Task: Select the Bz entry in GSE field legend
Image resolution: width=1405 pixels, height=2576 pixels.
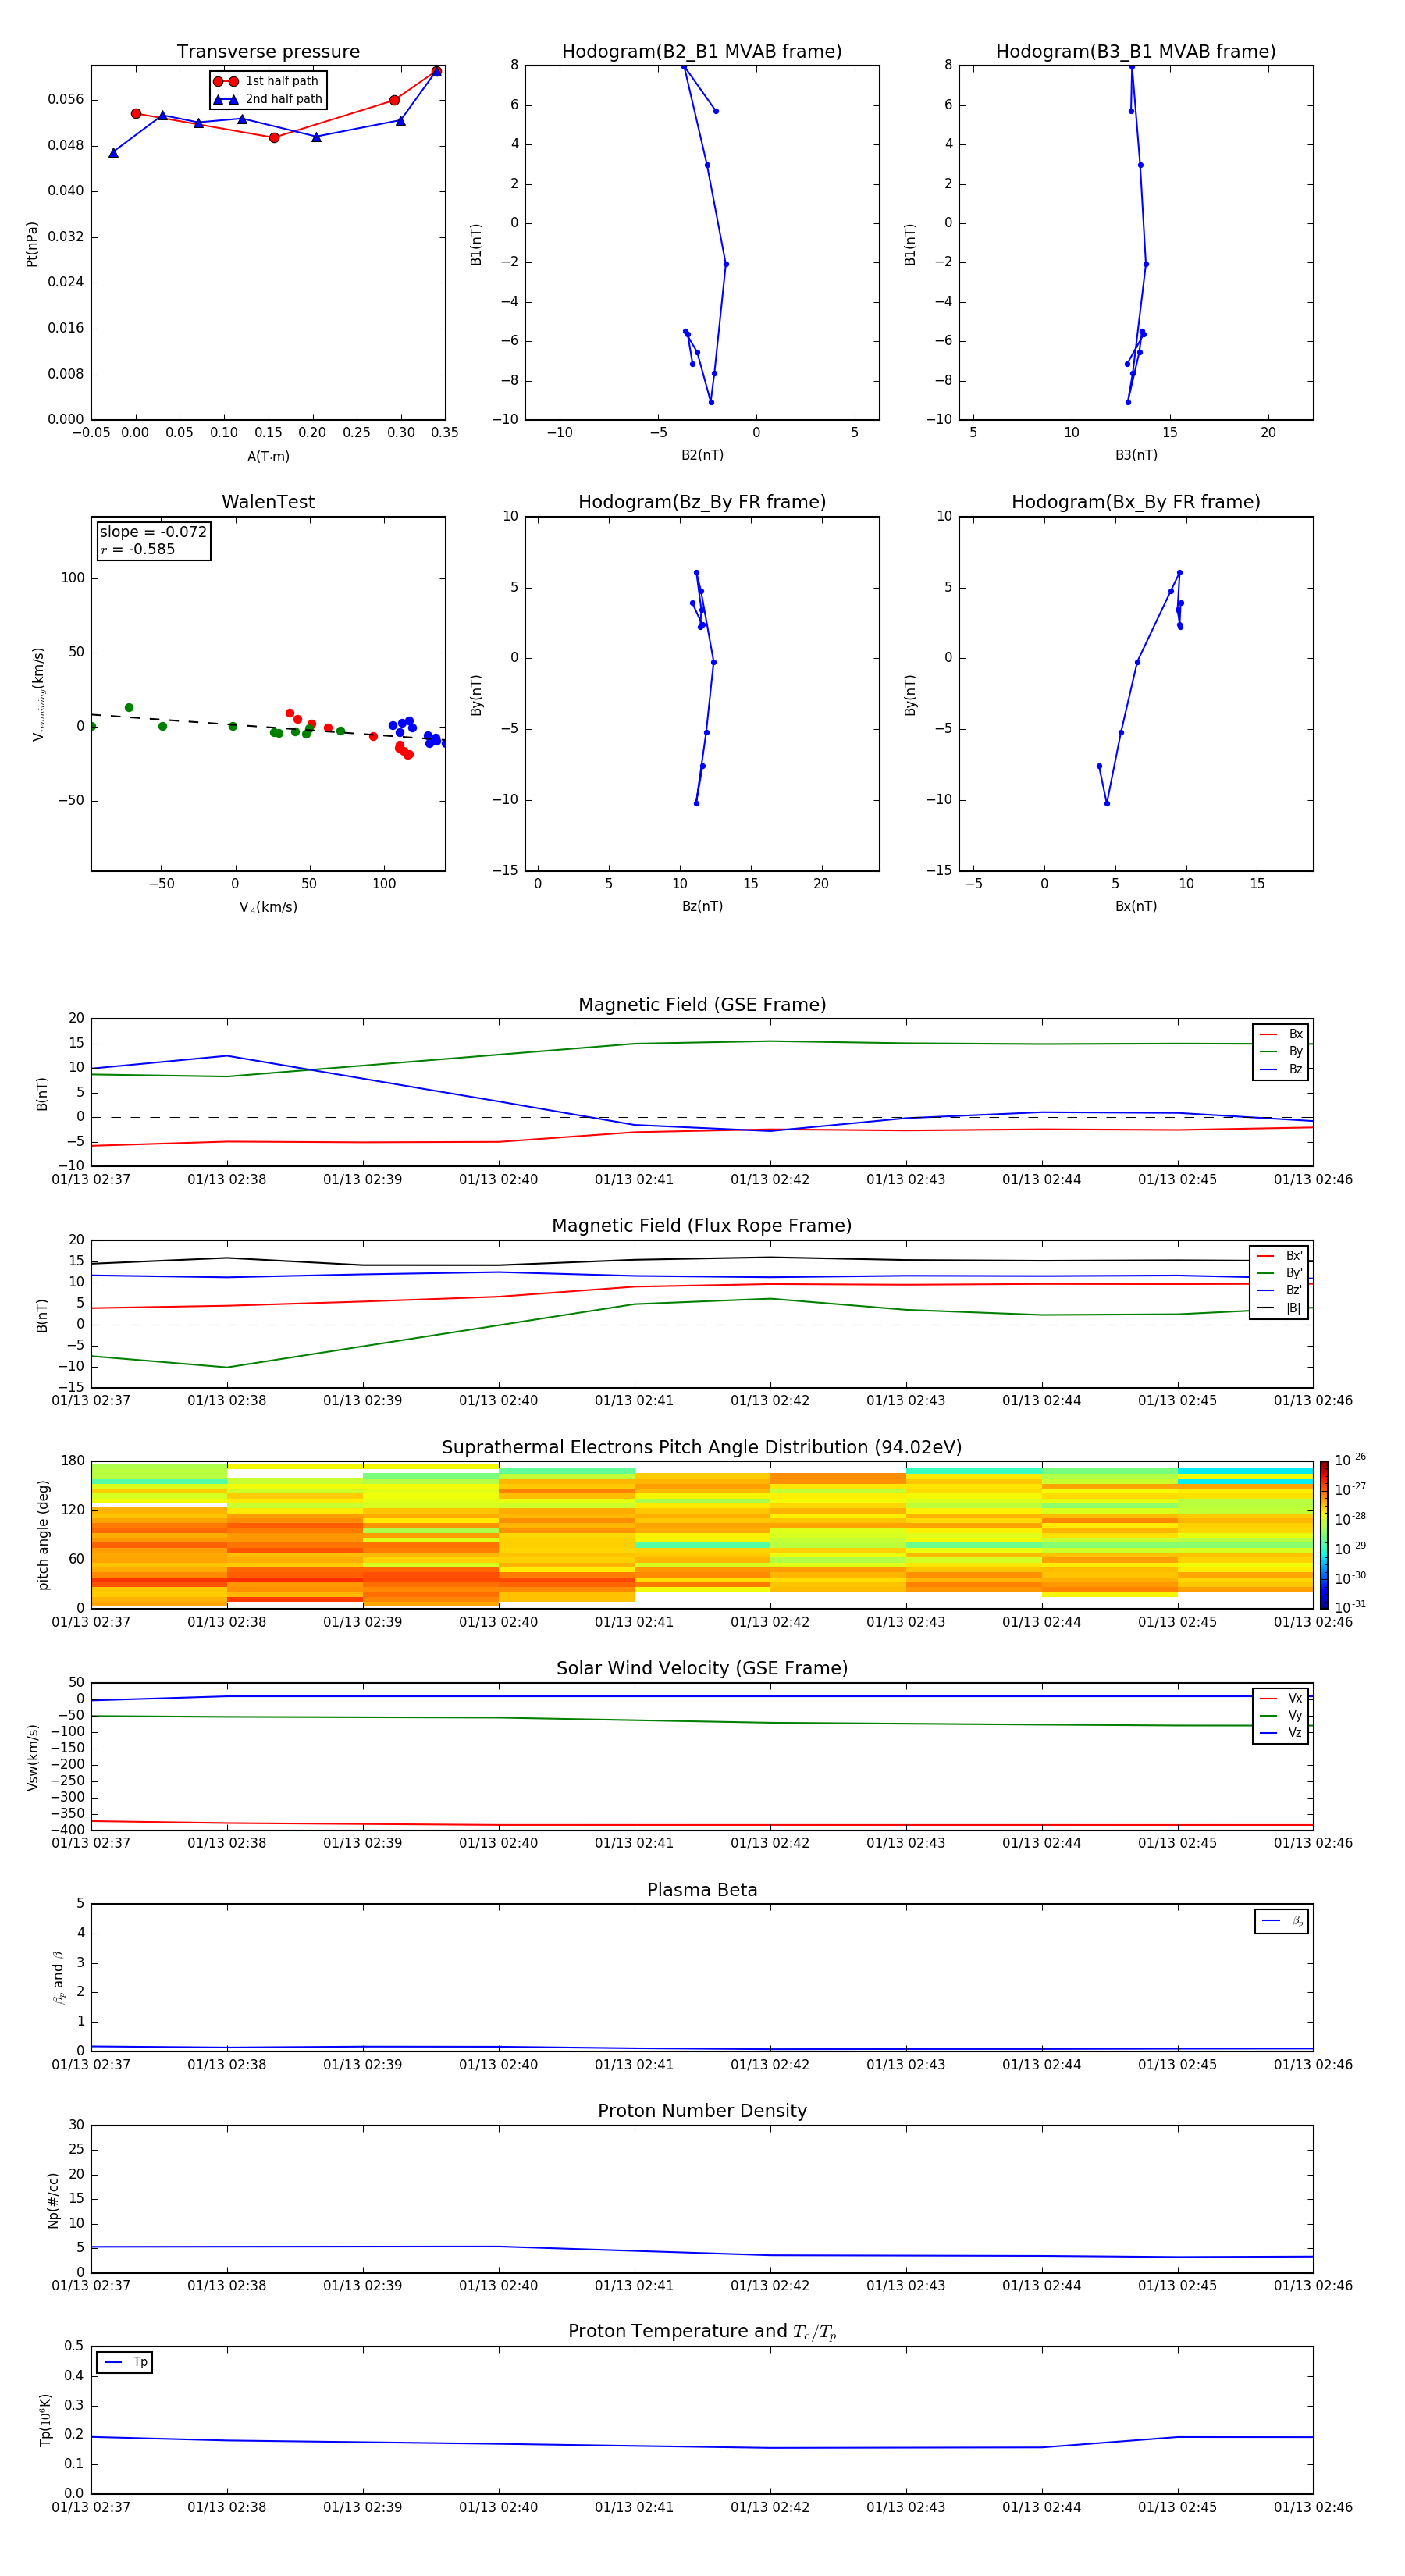Action: [1281, 1069]
